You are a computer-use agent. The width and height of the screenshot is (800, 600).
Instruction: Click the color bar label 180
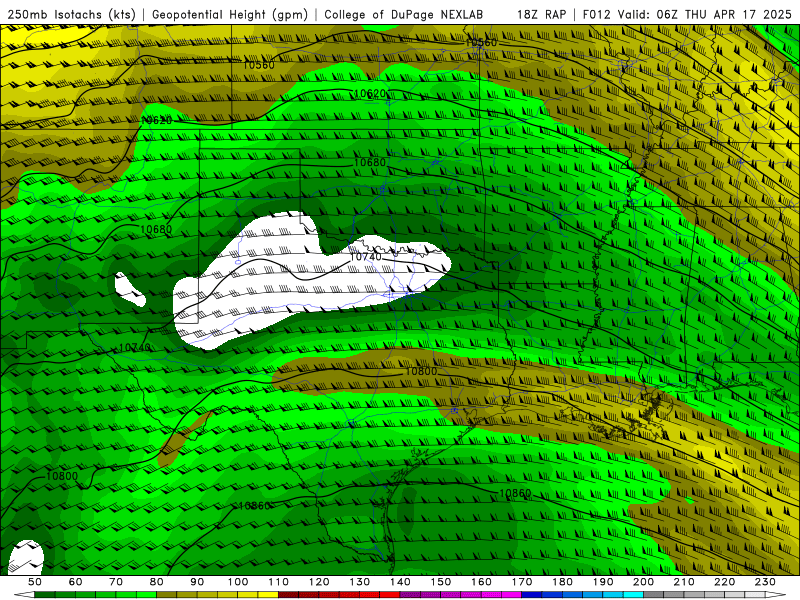pos(562,582)
